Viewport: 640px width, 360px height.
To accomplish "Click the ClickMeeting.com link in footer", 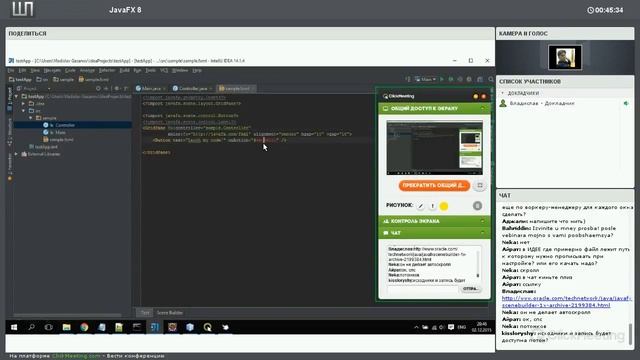I will [x=76, y=356].
